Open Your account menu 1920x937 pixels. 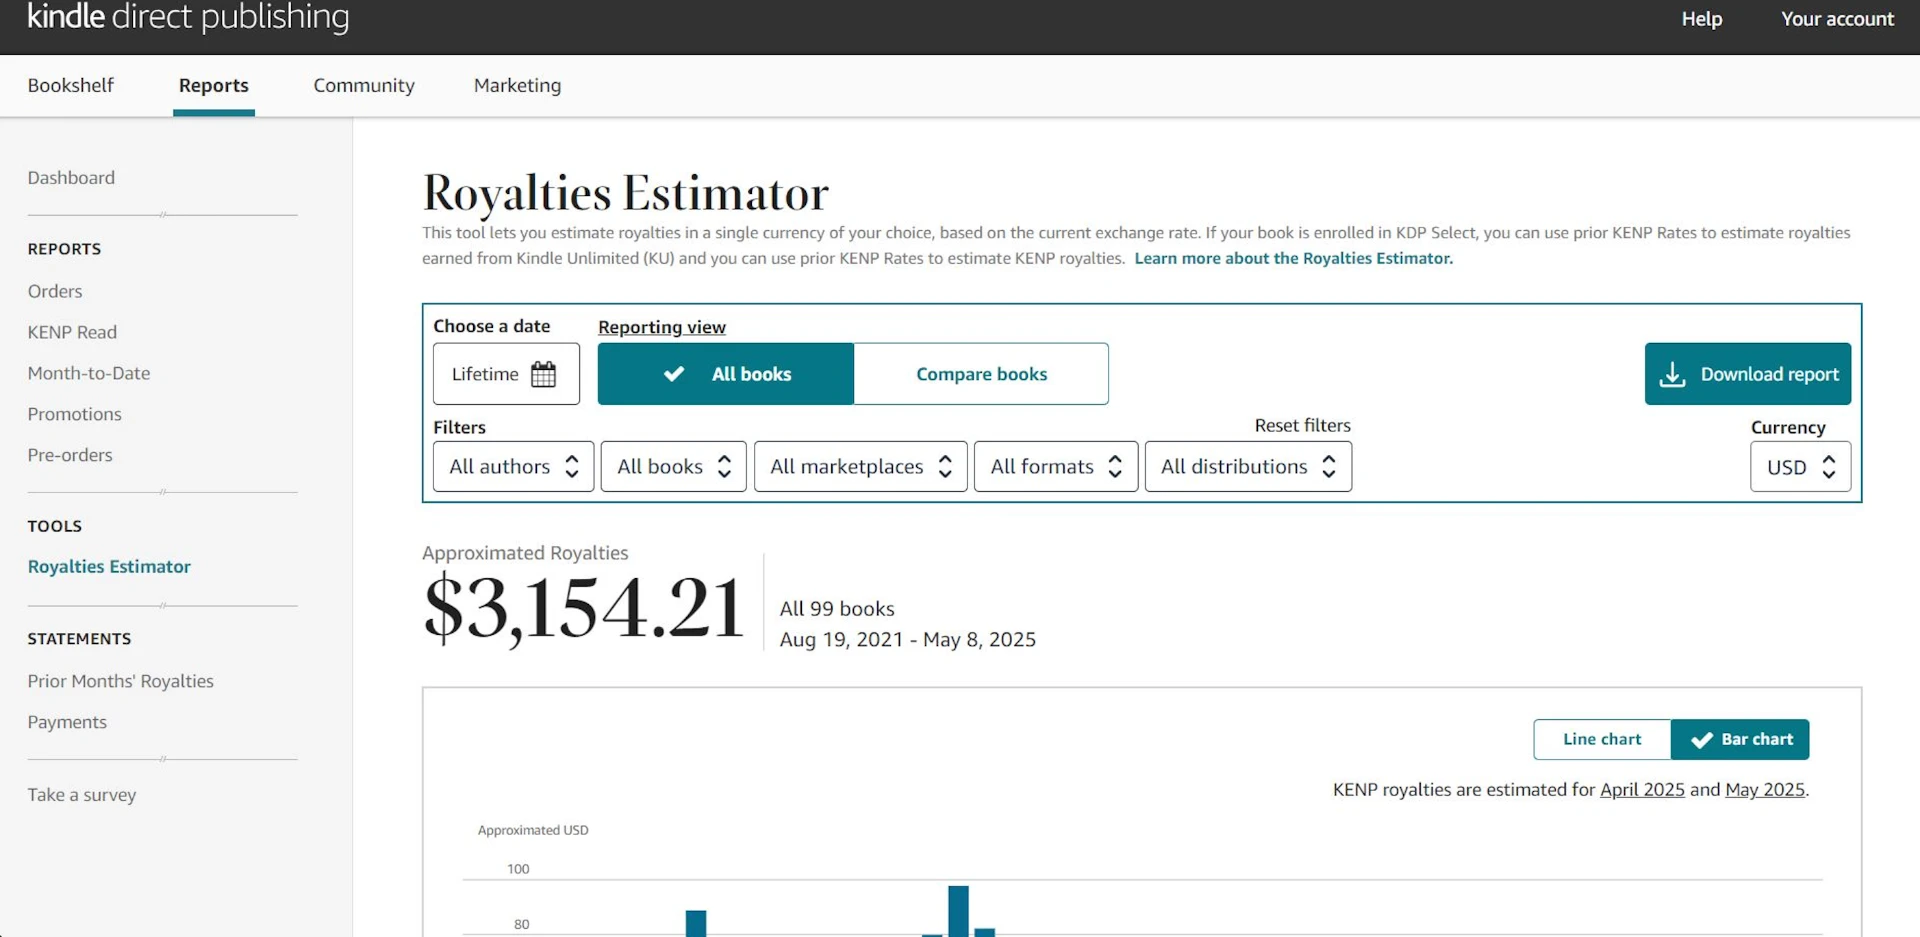1837,19
